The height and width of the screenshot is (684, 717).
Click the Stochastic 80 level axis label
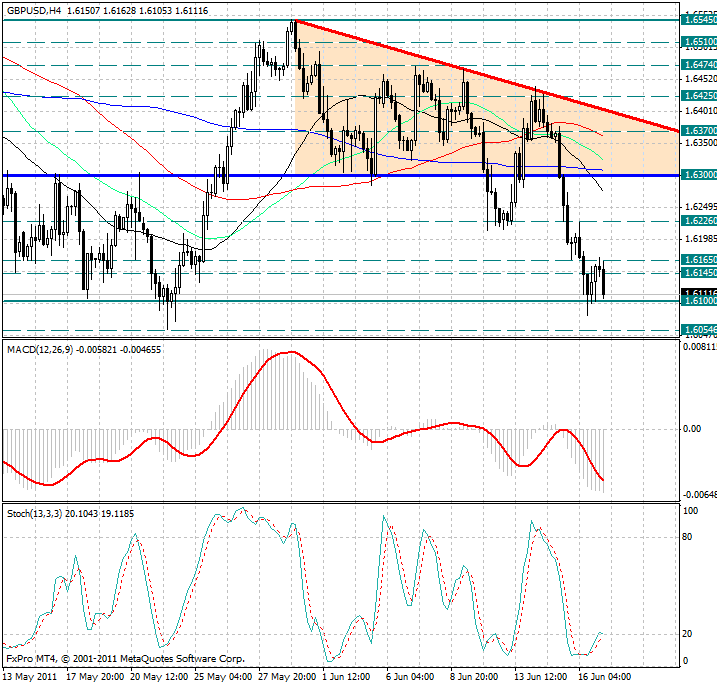(687, 537)
